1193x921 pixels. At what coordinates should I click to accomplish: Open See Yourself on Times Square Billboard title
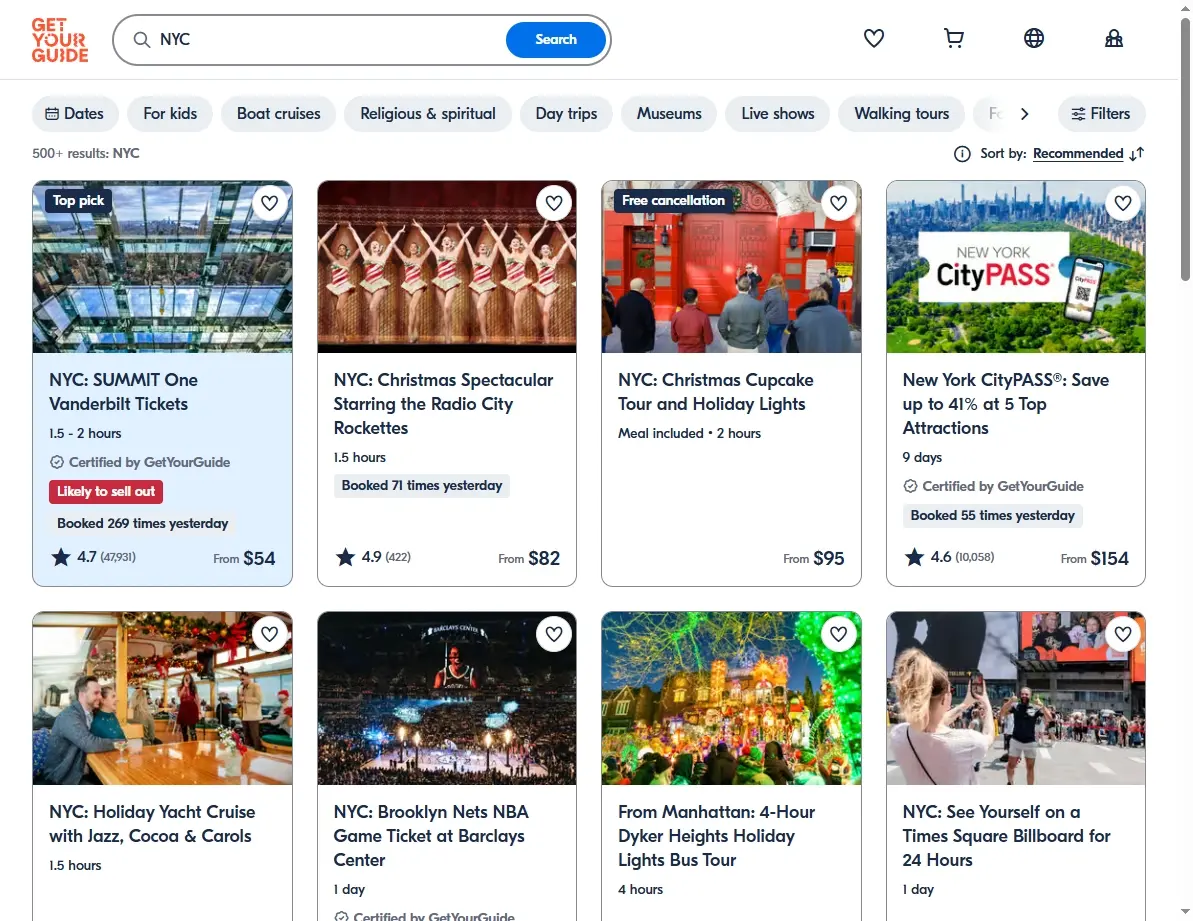pos(1007,836)
